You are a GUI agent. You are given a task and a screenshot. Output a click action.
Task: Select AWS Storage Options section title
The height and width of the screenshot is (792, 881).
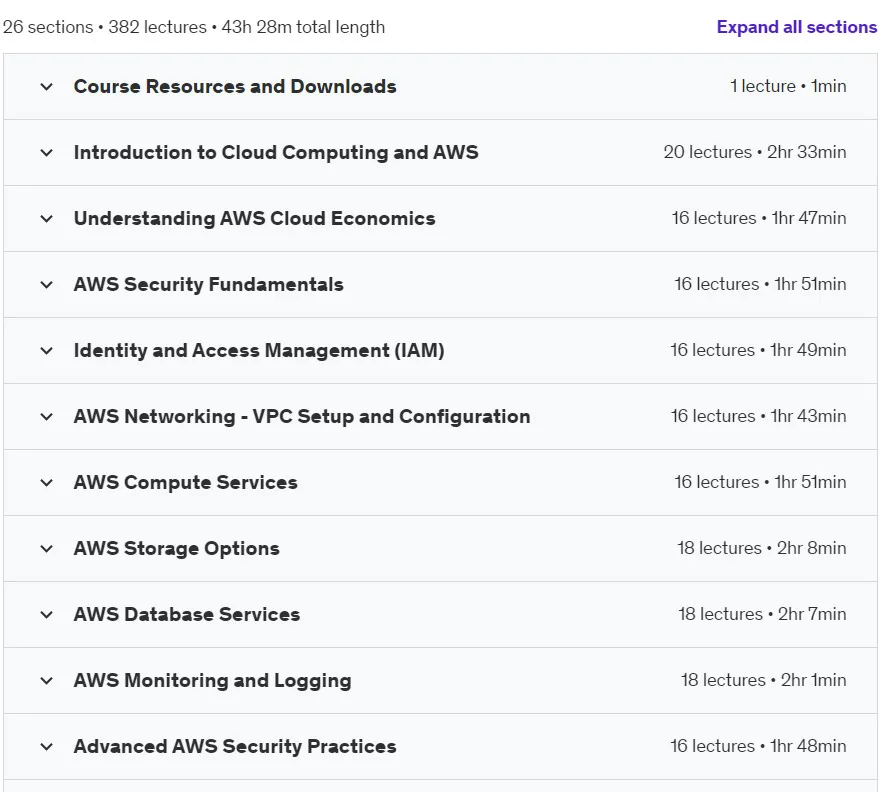pyautogui.click(x=176, y=548)
